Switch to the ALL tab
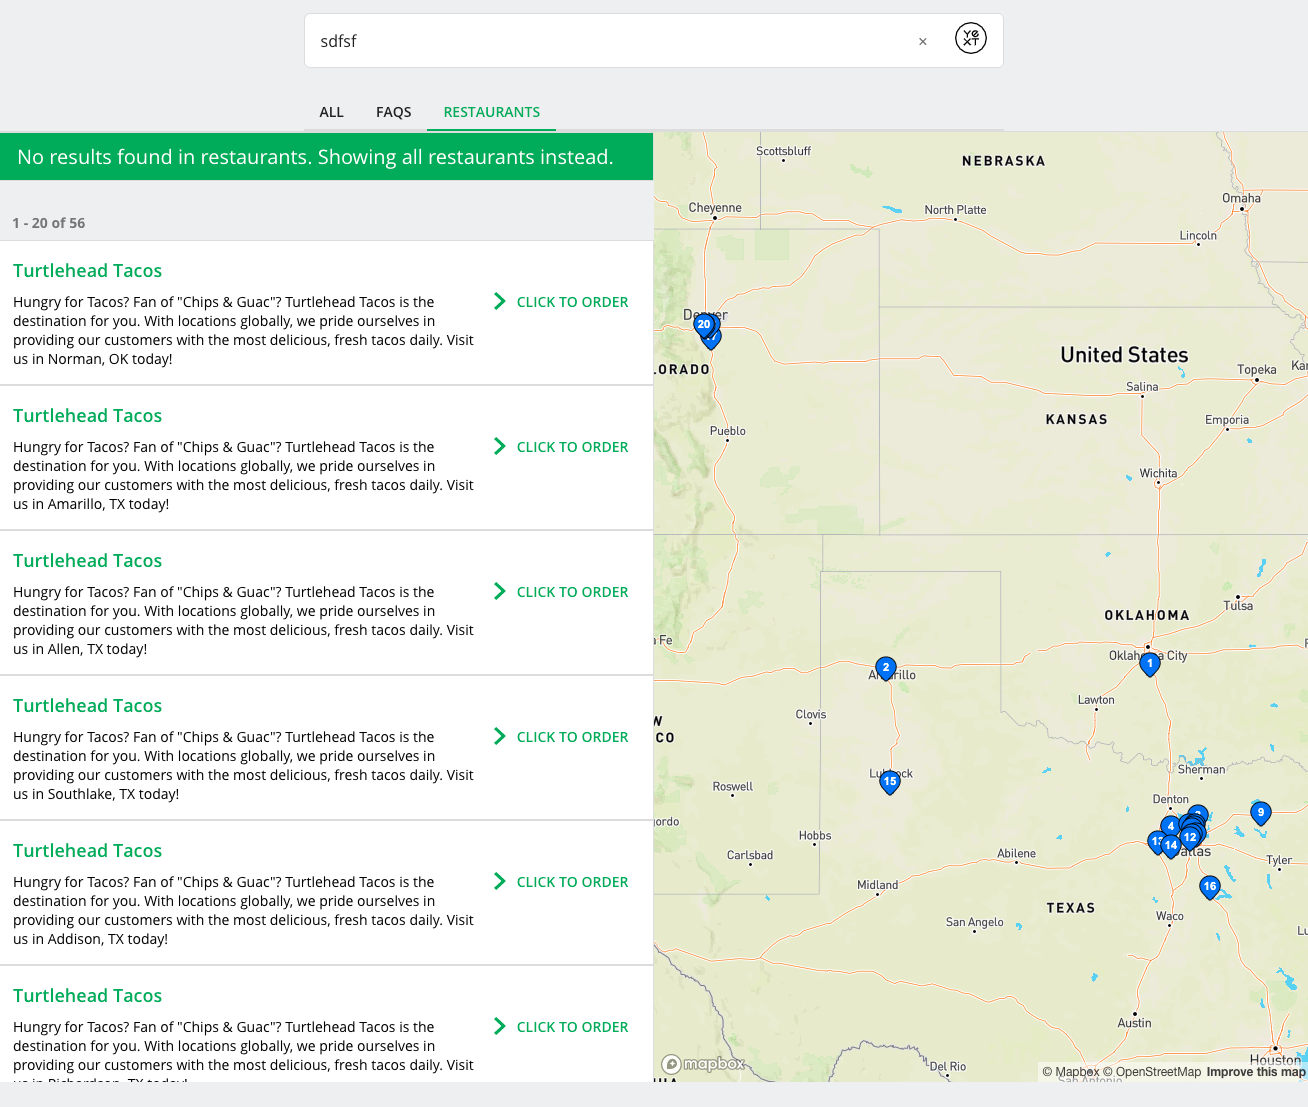 [332, 112]
